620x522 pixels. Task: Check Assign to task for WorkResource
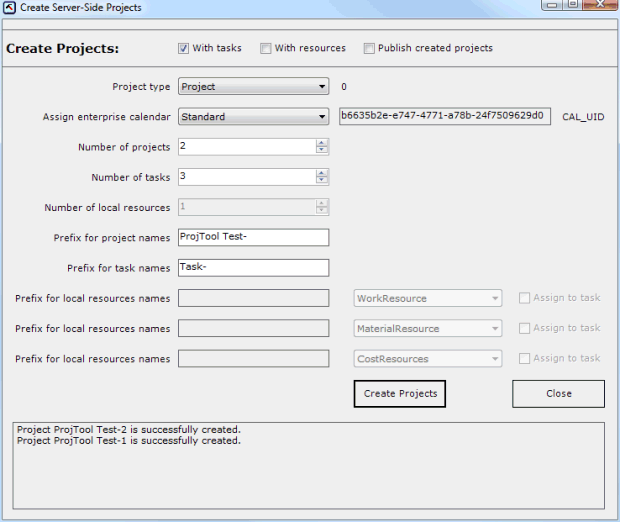pyautogui.click(x=524, y=298)
